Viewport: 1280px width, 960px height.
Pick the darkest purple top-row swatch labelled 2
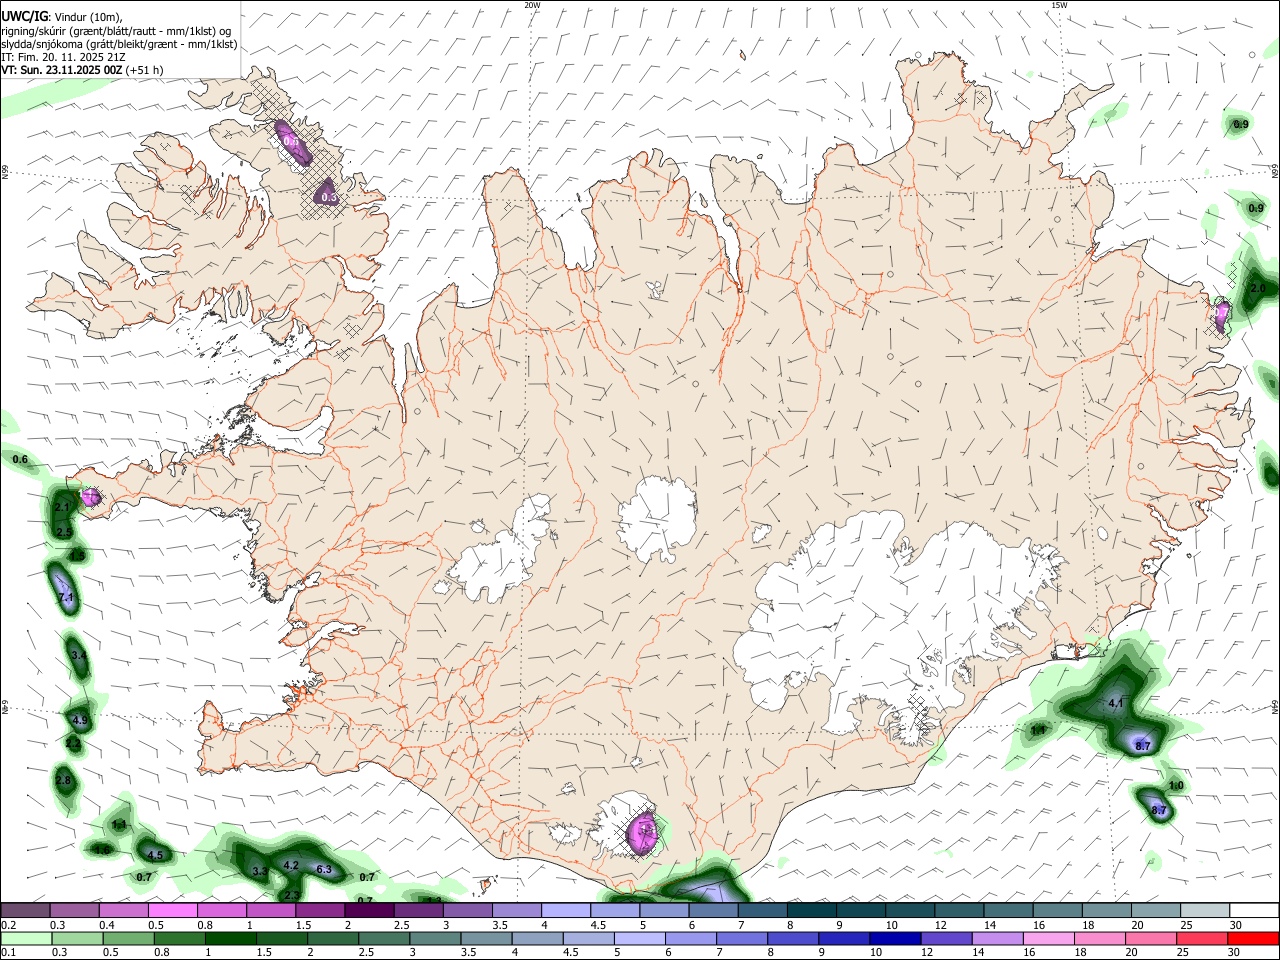pyautogui.click(x=369, y=910)
